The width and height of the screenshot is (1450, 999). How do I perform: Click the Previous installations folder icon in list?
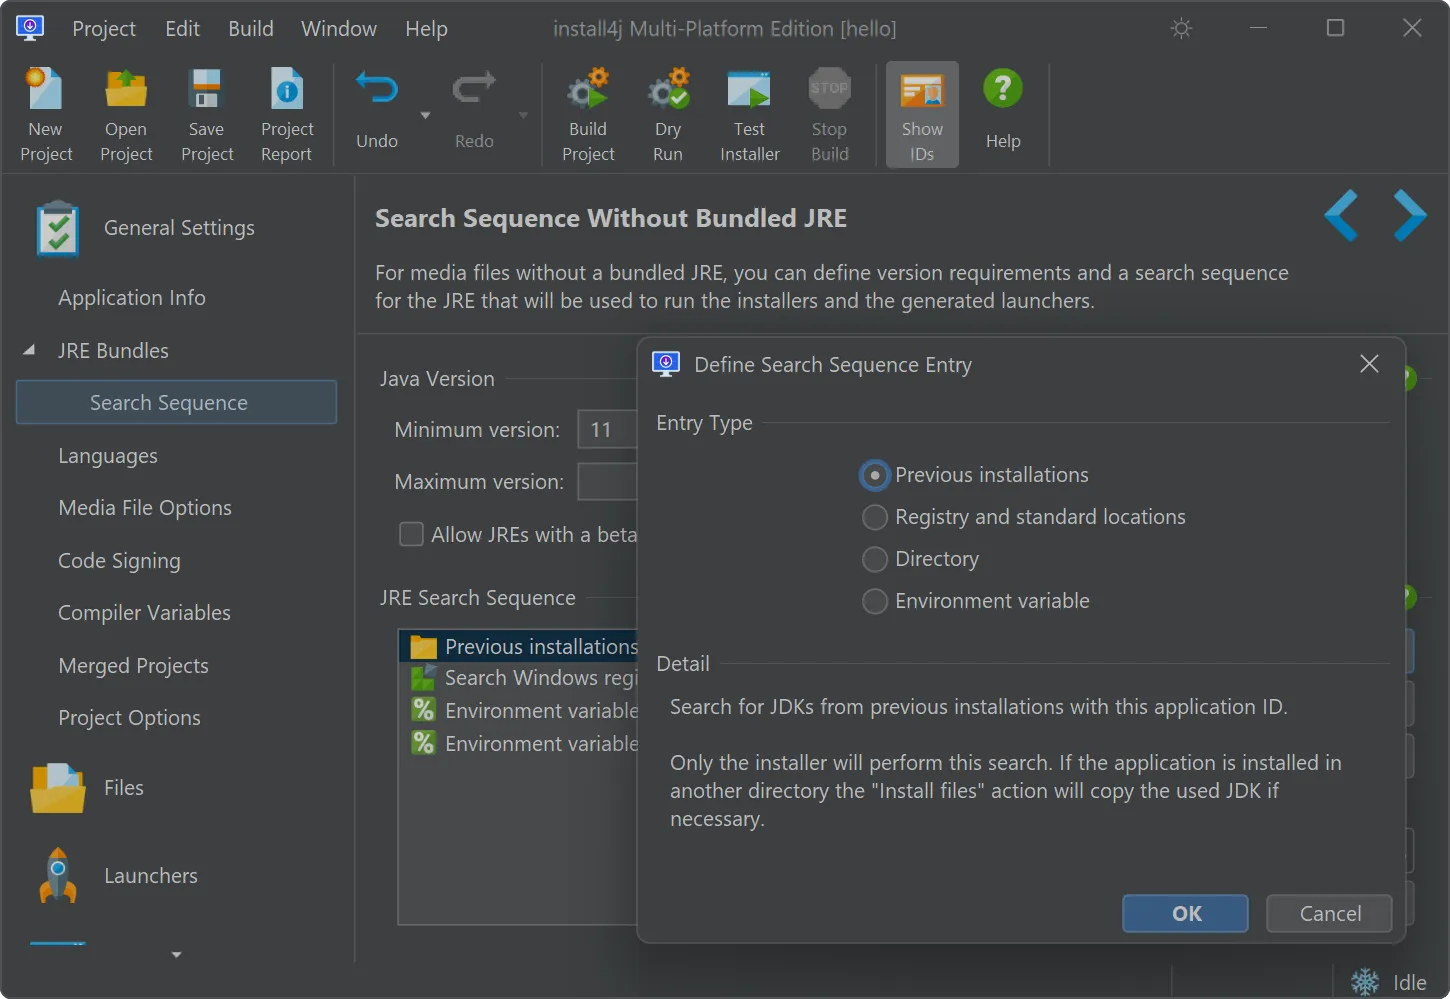(x=424, y=647)
